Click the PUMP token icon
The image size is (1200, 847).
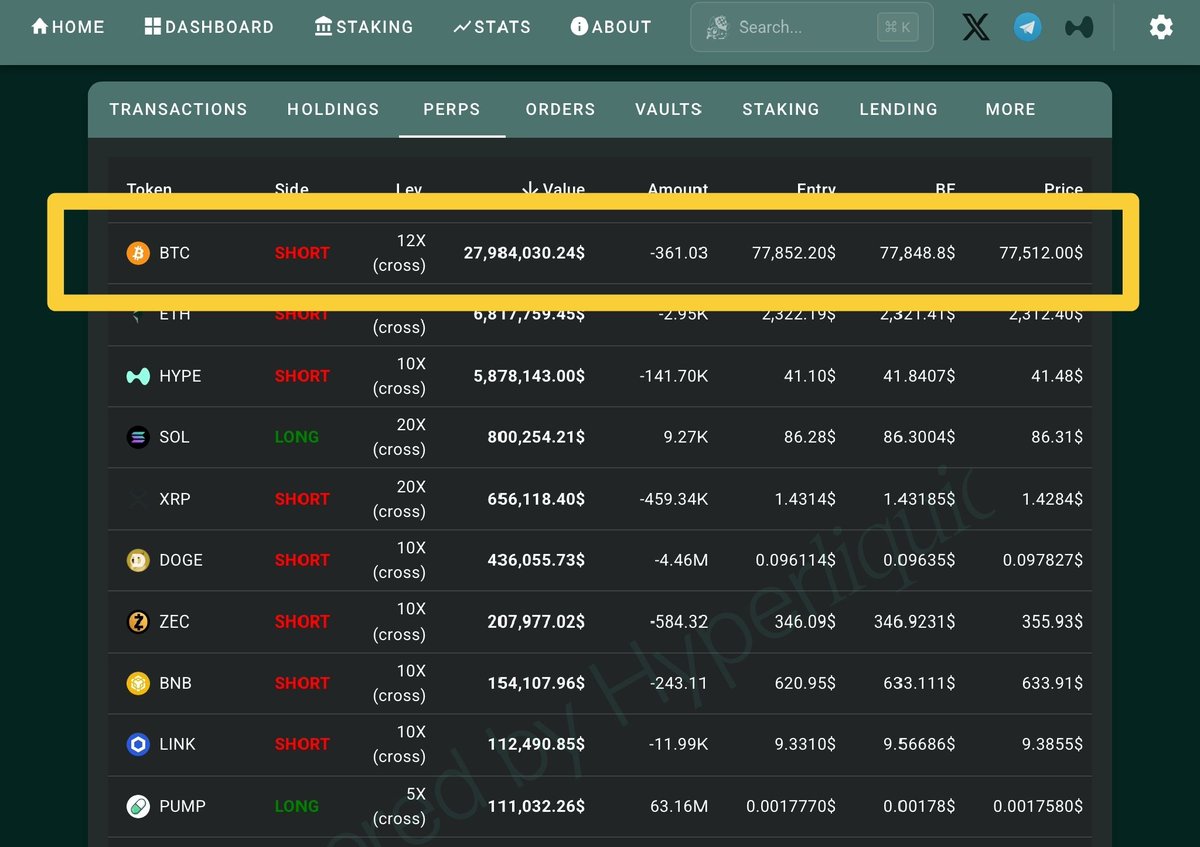(x=138, y=806)
